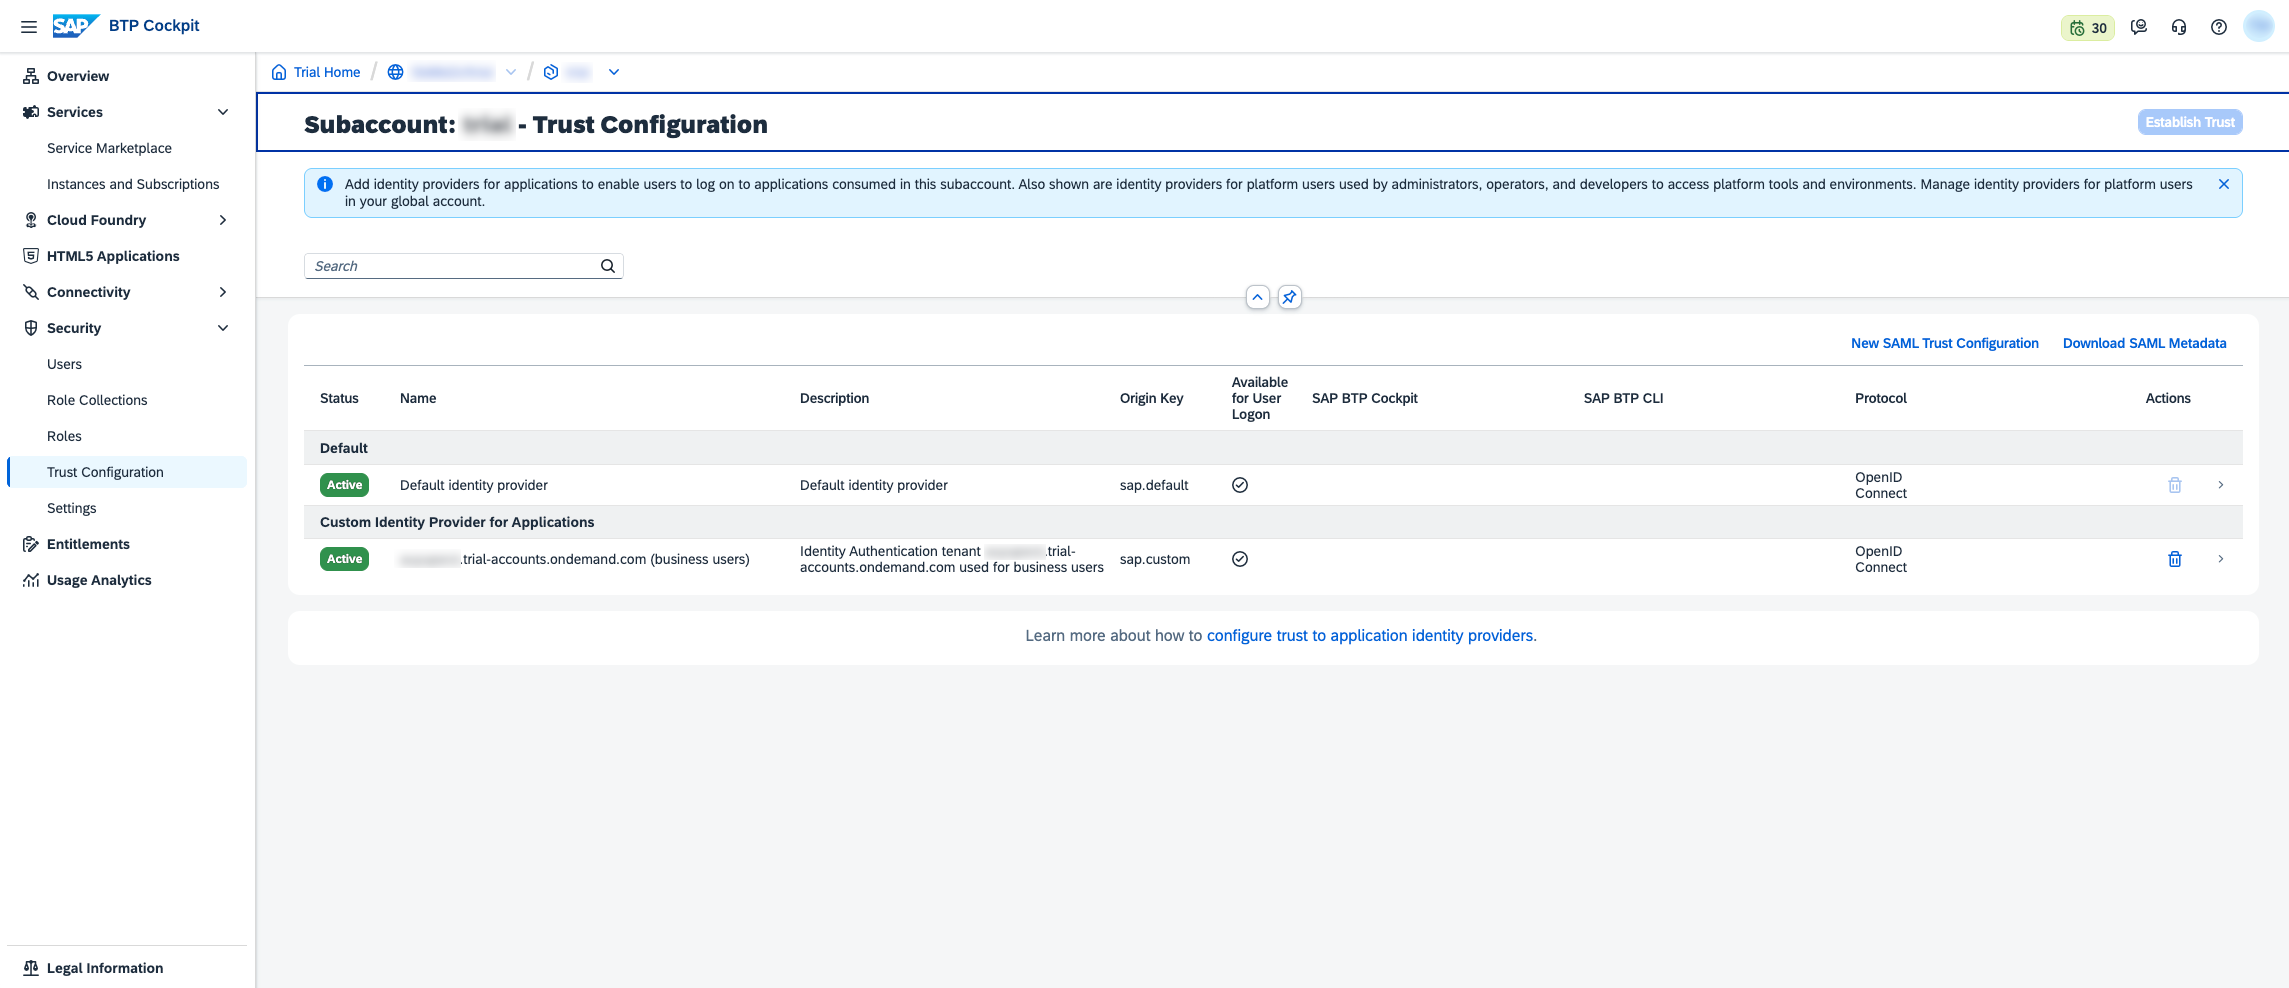Click the Establish Trust button
This screenshot has height=988, width=2289.
pos(2189,122)
